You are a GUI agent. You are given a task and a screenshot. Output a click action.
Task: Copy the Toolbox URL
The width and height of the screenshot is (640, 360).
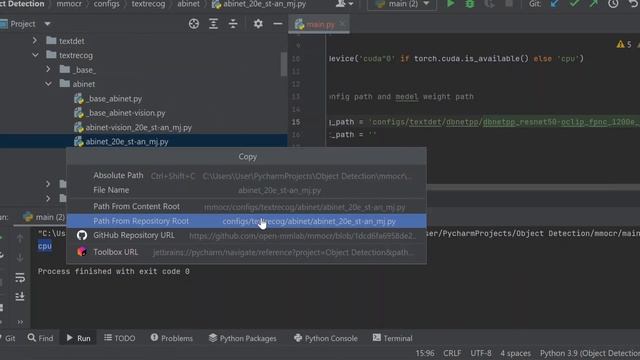[247, 252]
